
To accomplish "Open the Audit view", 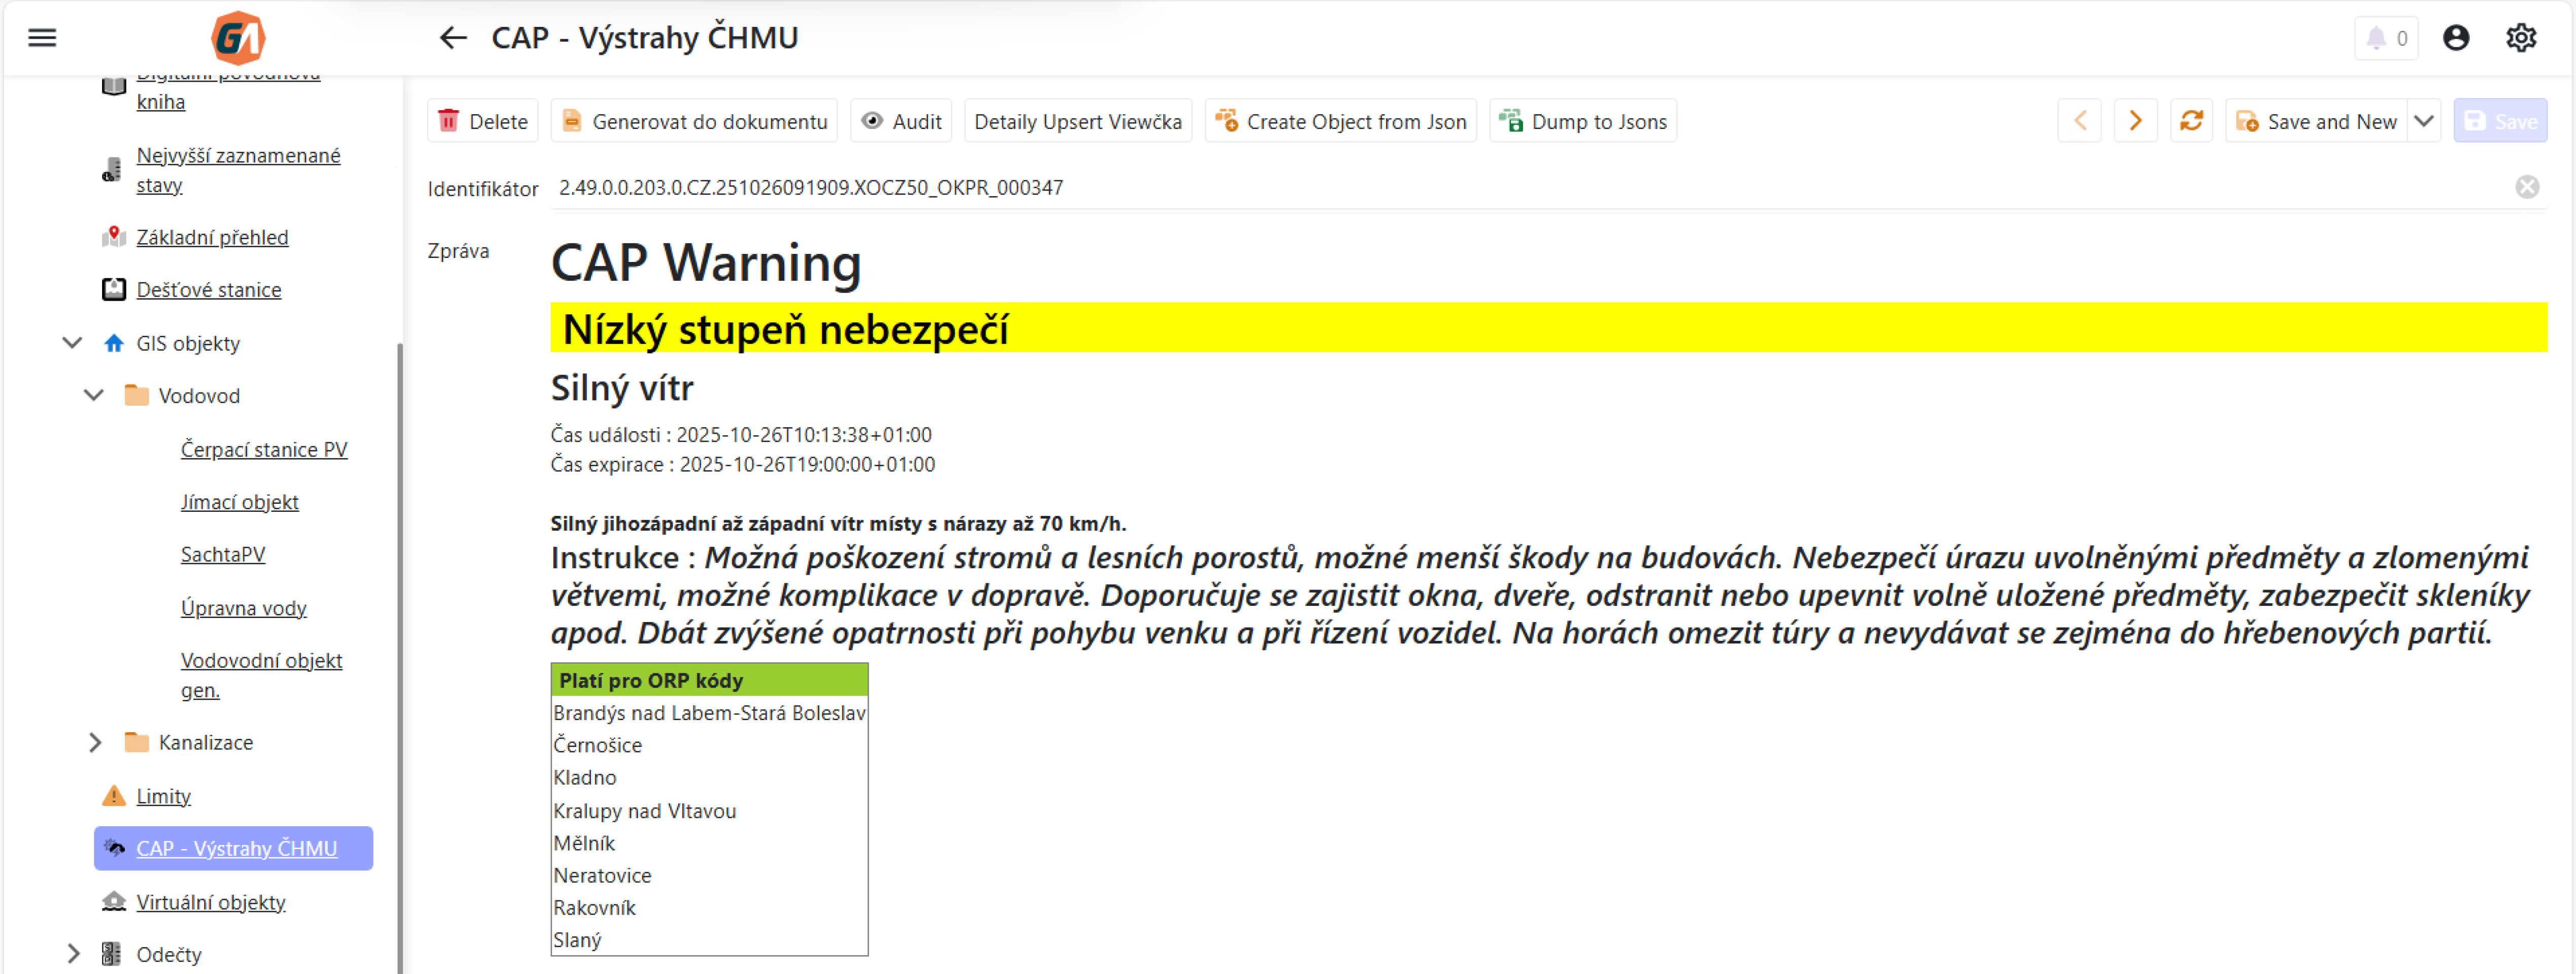I will point(901,121).
